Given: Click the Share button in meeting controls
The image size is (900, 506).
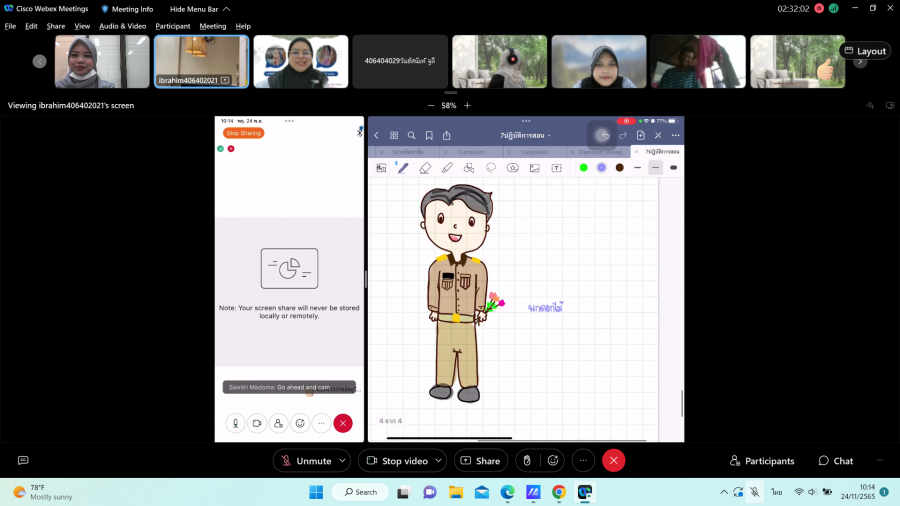Looking at the screenshot, I should coord(480,461).
